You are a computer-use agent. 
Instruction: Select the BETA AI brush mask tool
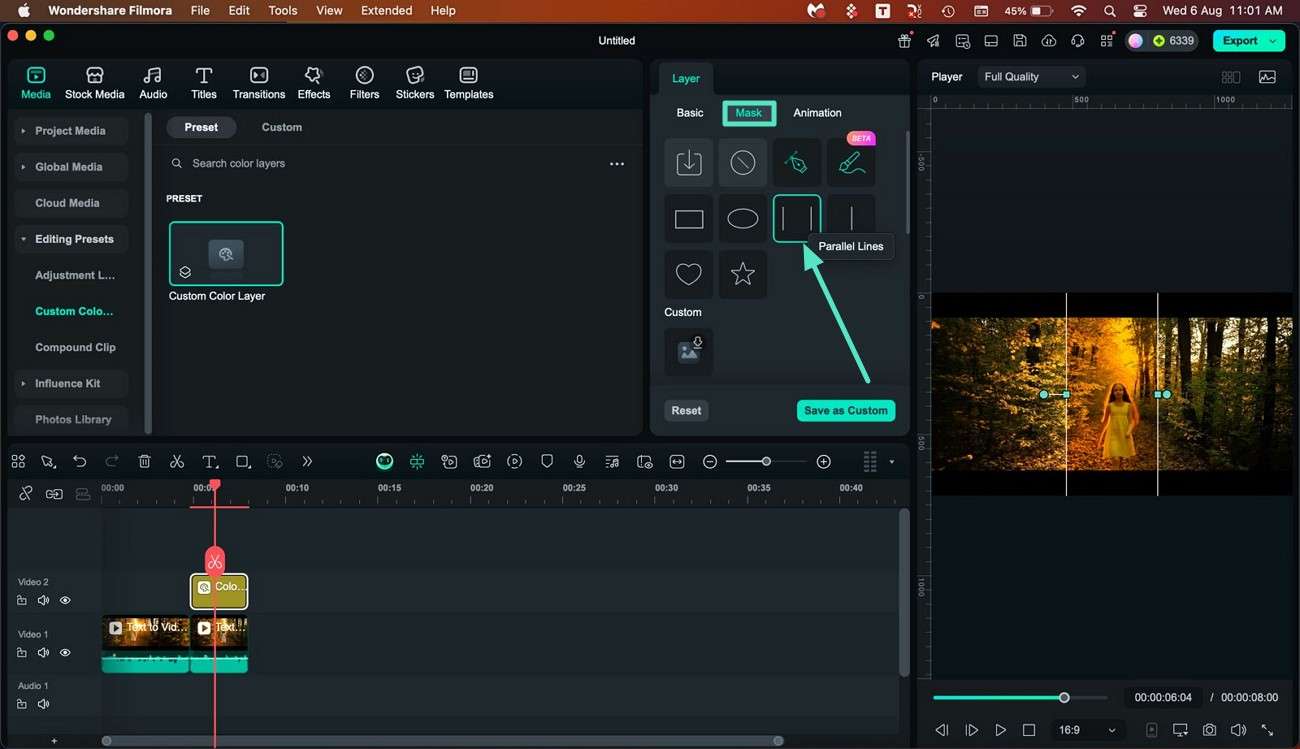click(x=851, y=162)
